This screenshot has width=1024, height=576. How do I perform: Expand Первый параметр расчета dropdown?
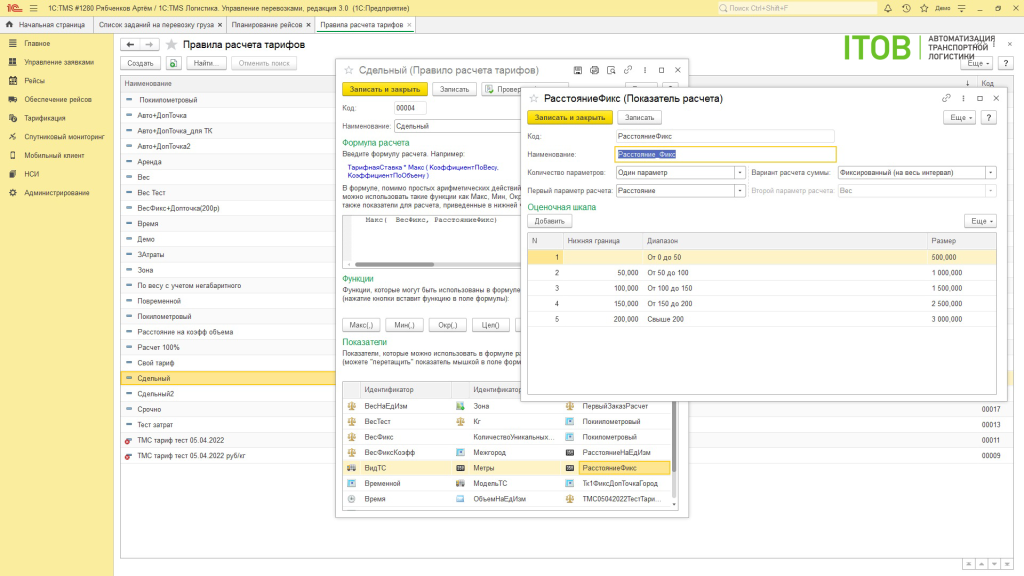pos(739,191)
